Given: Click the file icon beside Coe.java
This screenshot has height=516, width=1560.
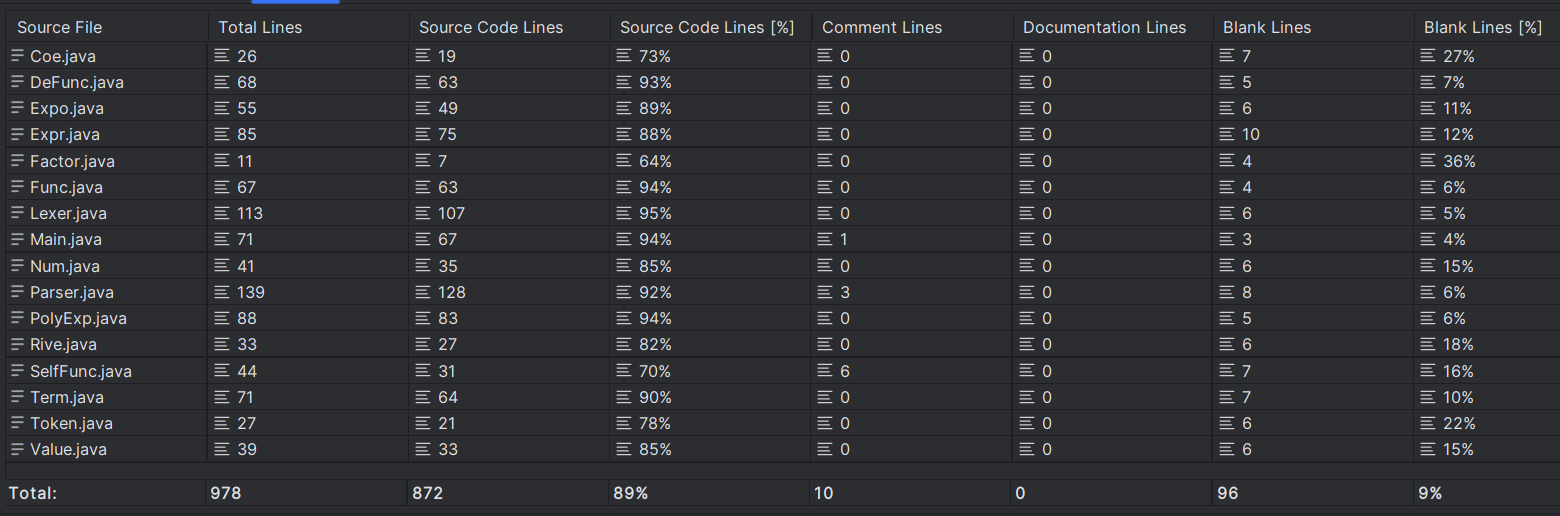Looking at the screenshot, I should tap(17, 56).
